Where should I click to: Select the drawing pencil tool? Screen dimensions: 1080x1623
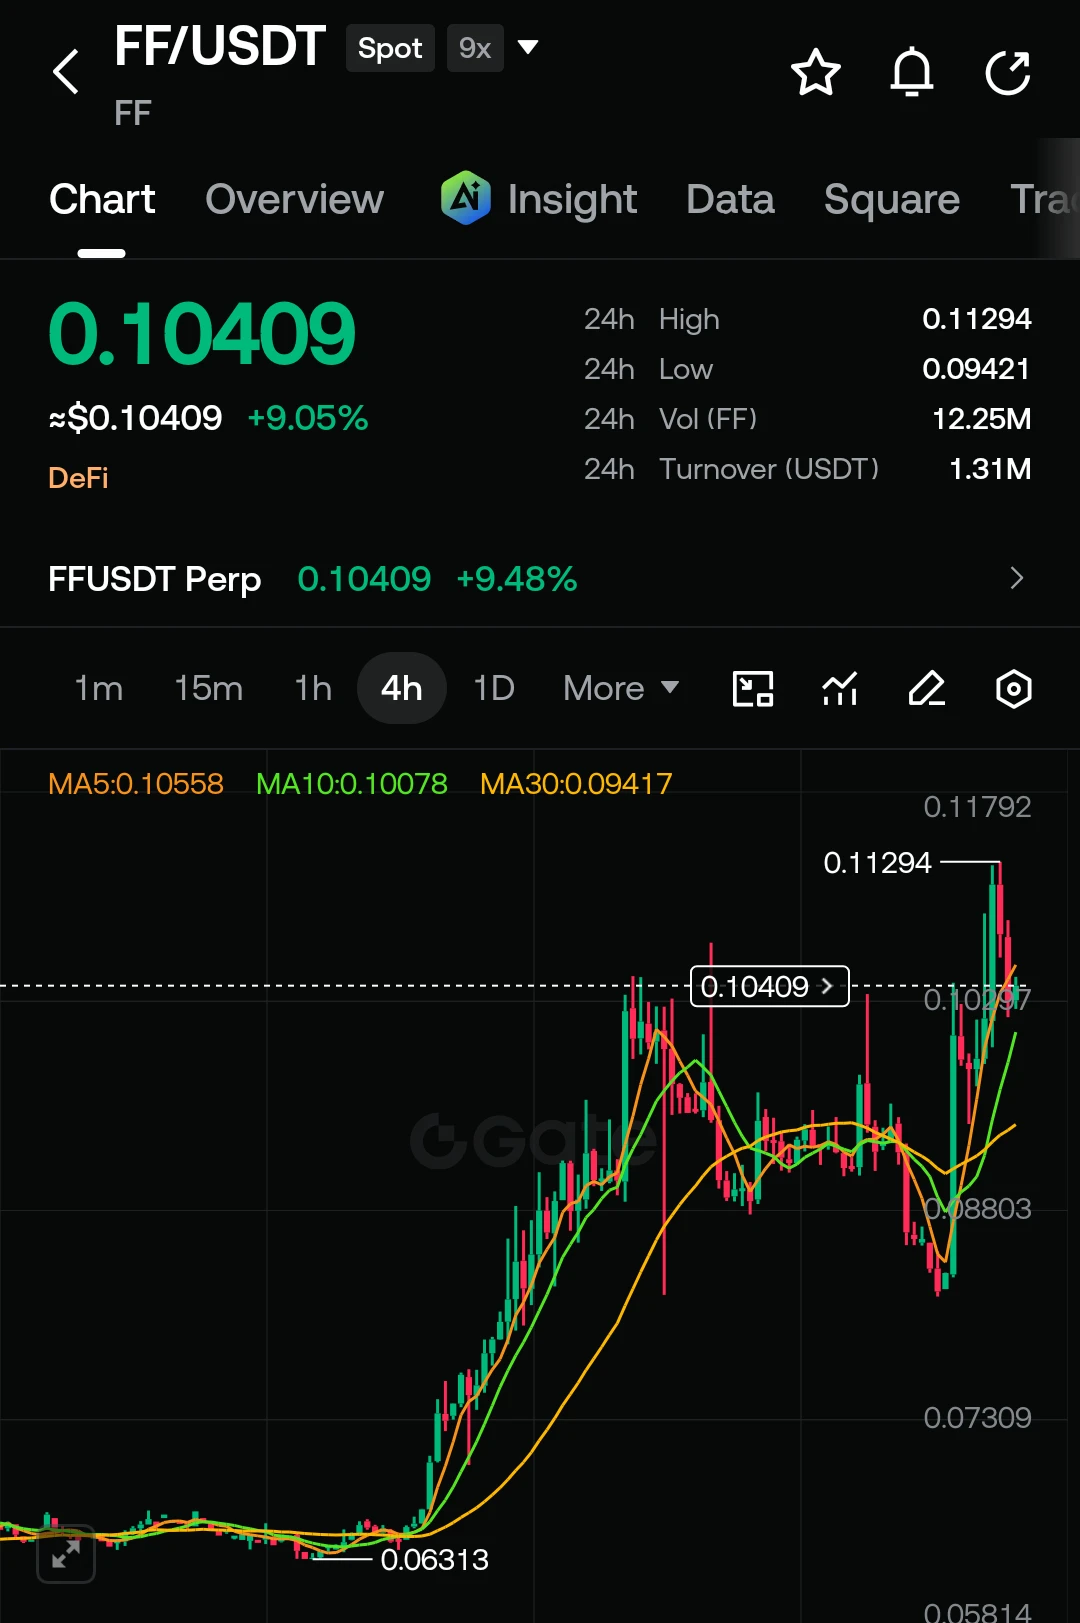(x=927, y=689)
